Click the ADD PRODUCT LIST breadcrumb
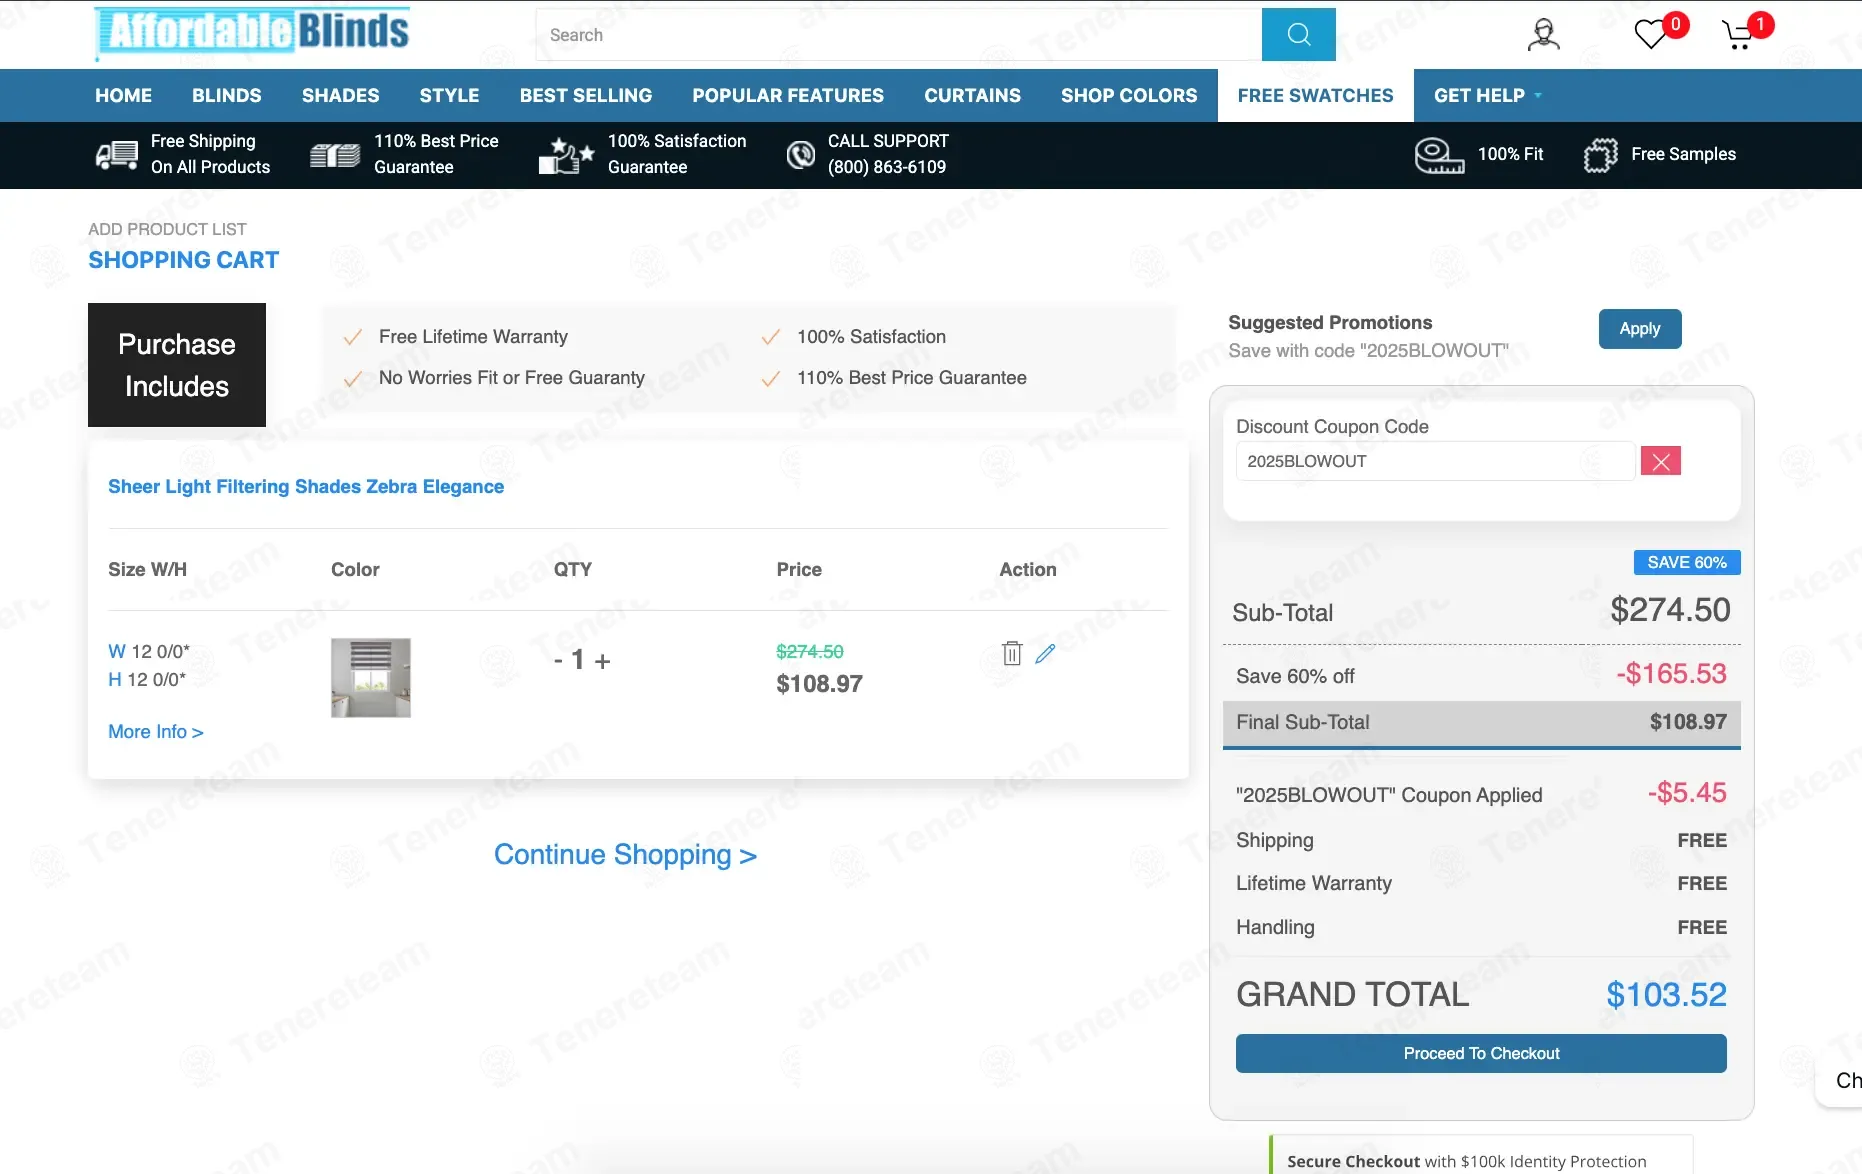1862x1174 pixels. click(x=167, y=229)
